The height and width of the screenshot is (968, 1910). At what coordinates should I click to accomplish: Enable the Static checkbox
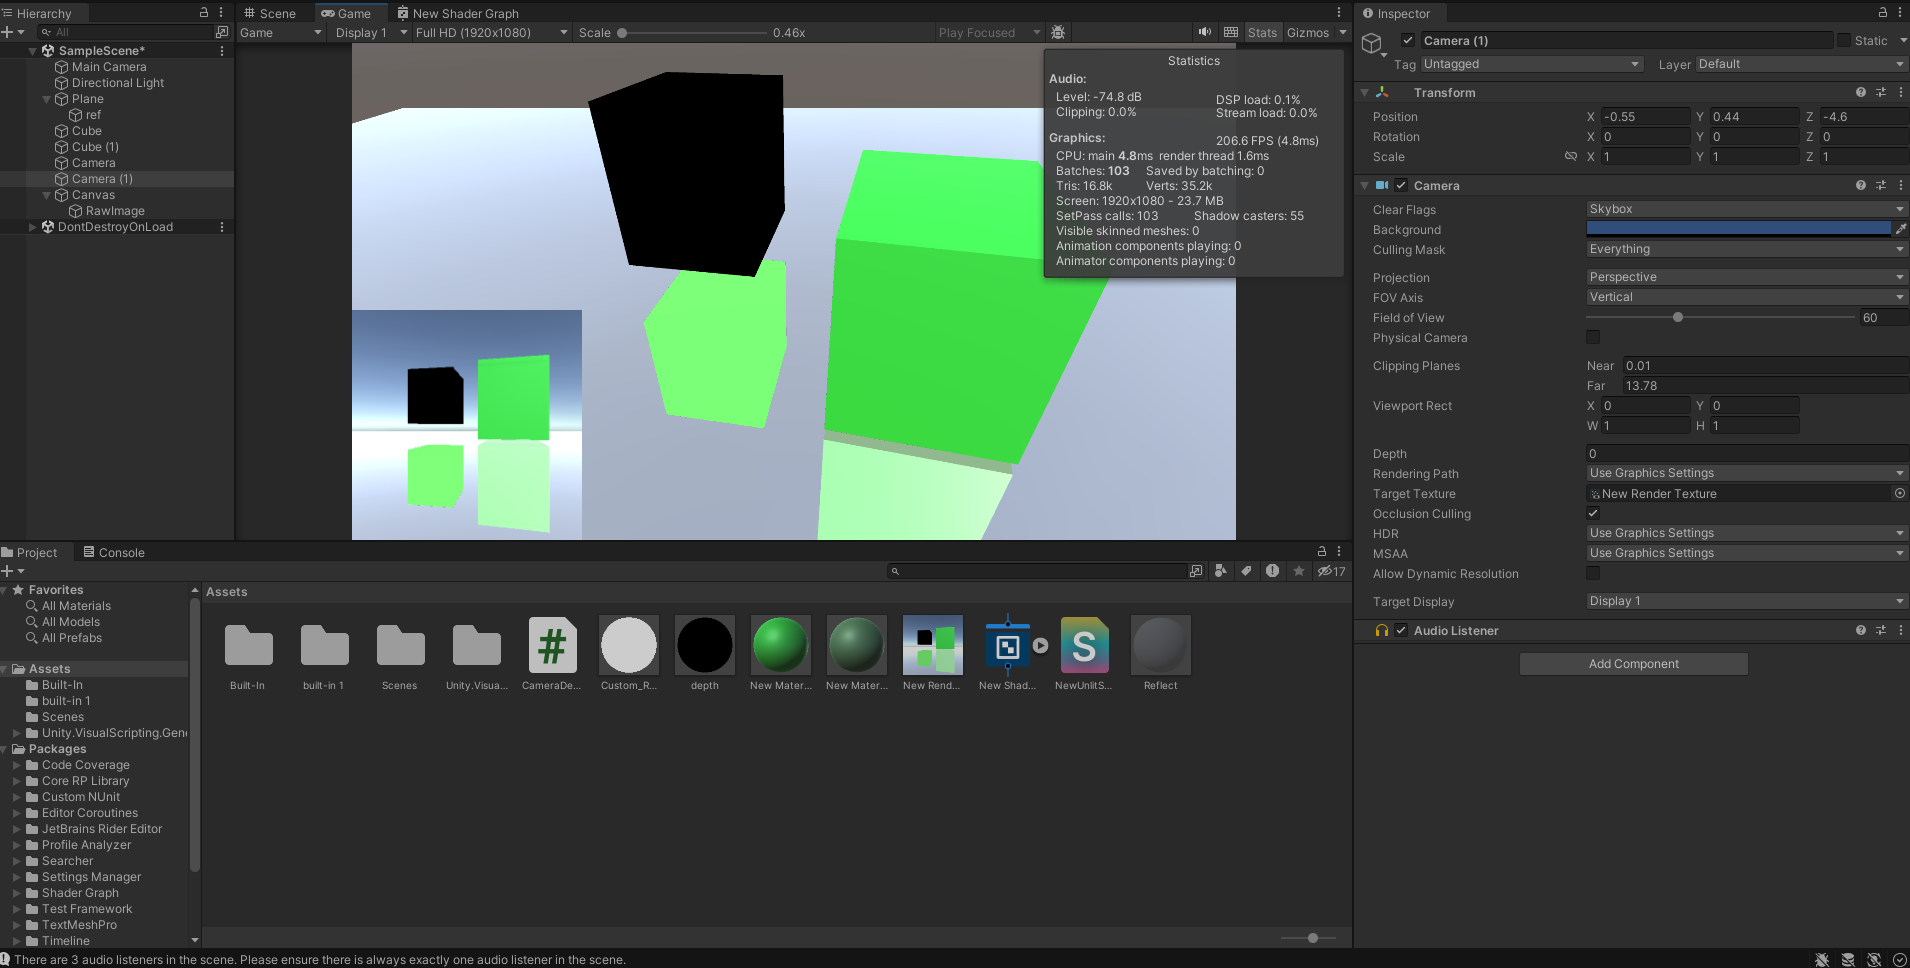click(1843, 40)
